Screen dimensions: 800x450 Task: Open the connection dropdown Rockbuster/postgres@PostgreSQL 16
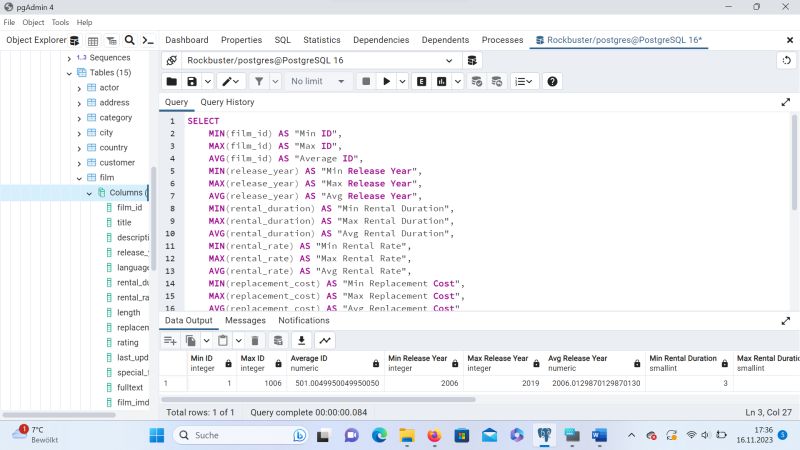[x=320, y=60]
